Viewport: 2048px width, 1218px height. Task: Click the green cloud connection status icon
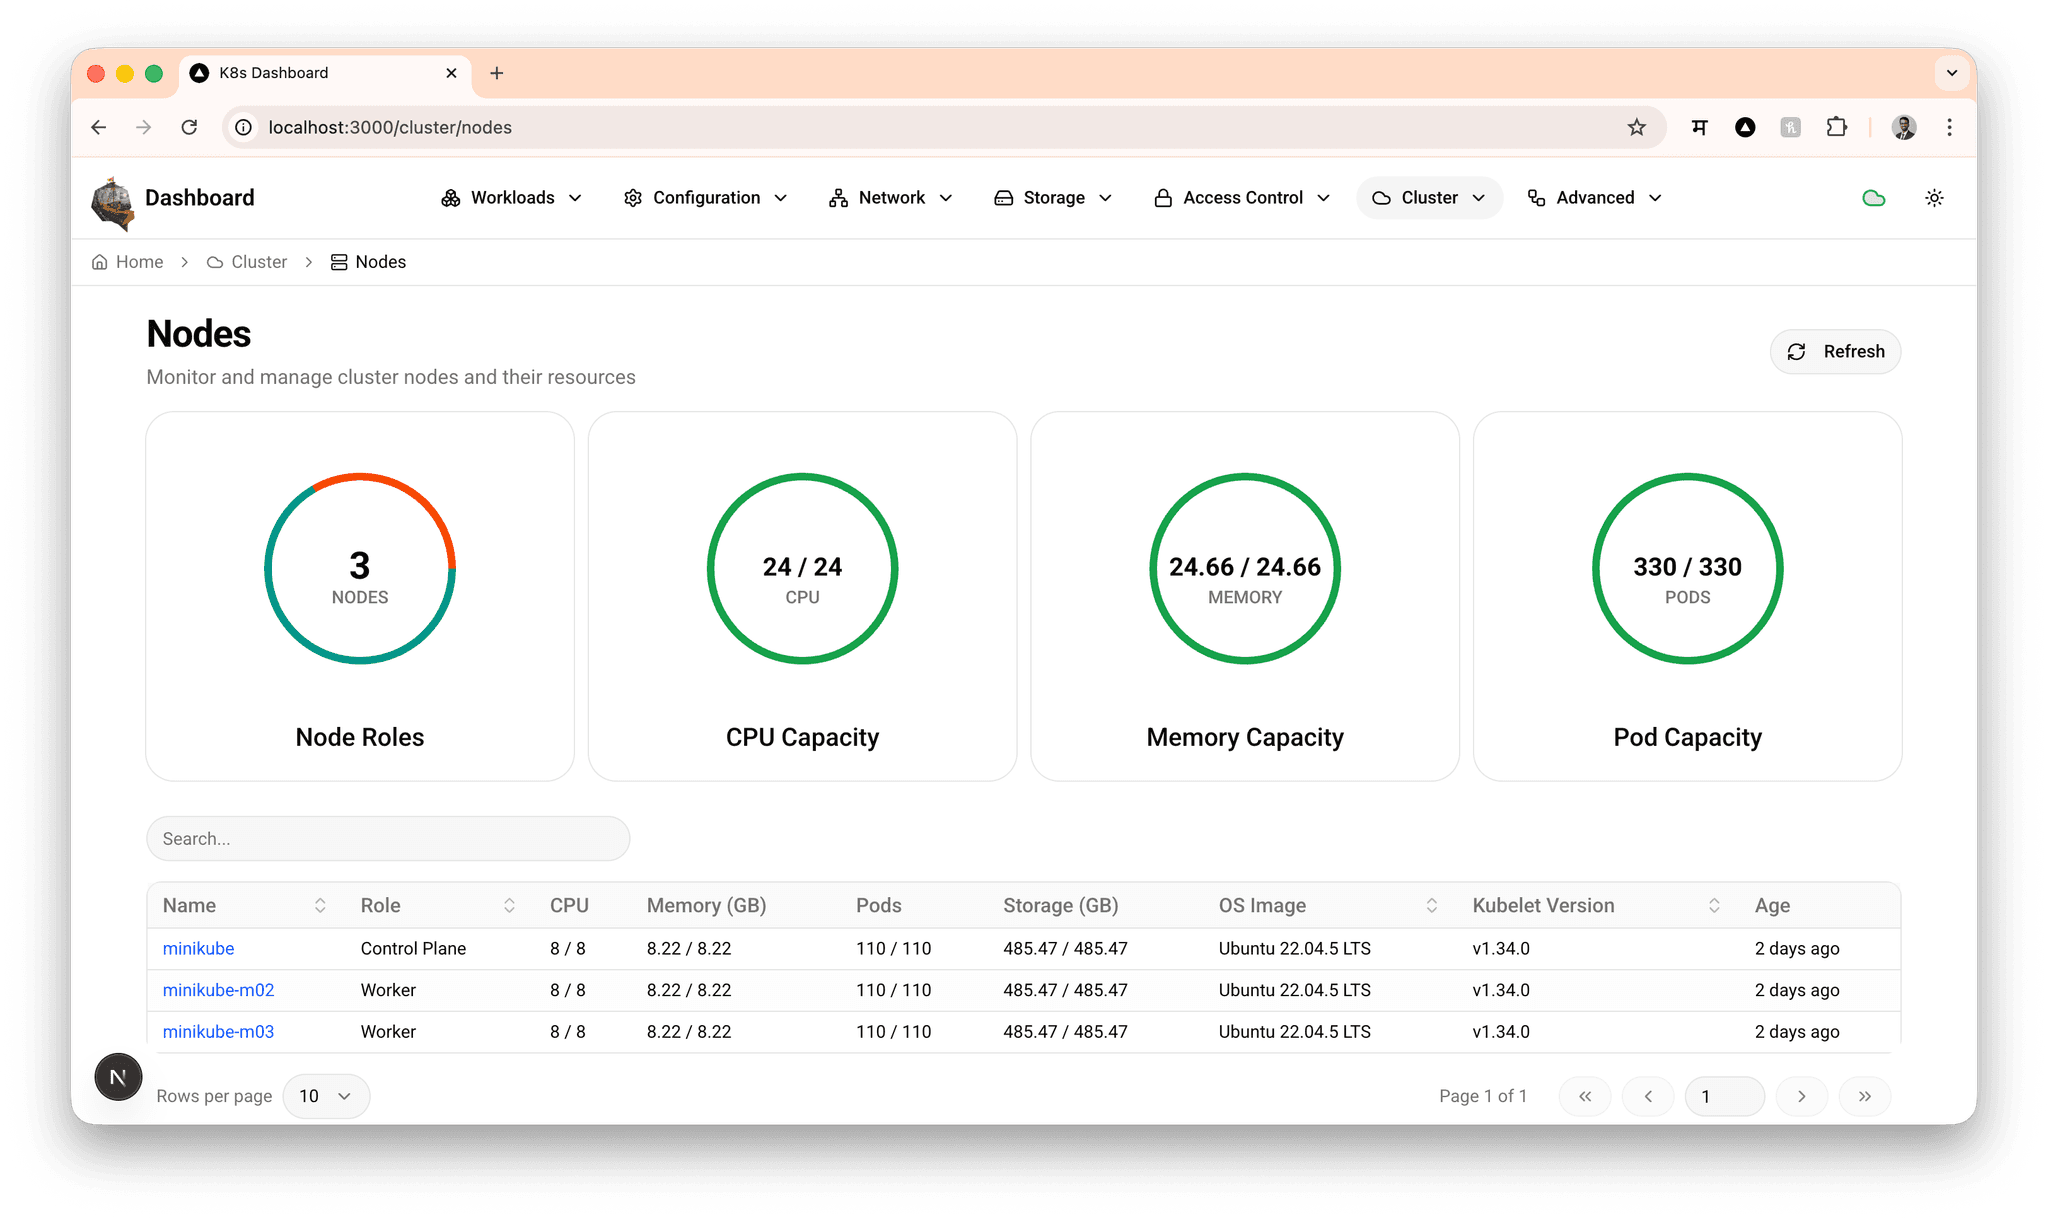[x=1873, y=197]
